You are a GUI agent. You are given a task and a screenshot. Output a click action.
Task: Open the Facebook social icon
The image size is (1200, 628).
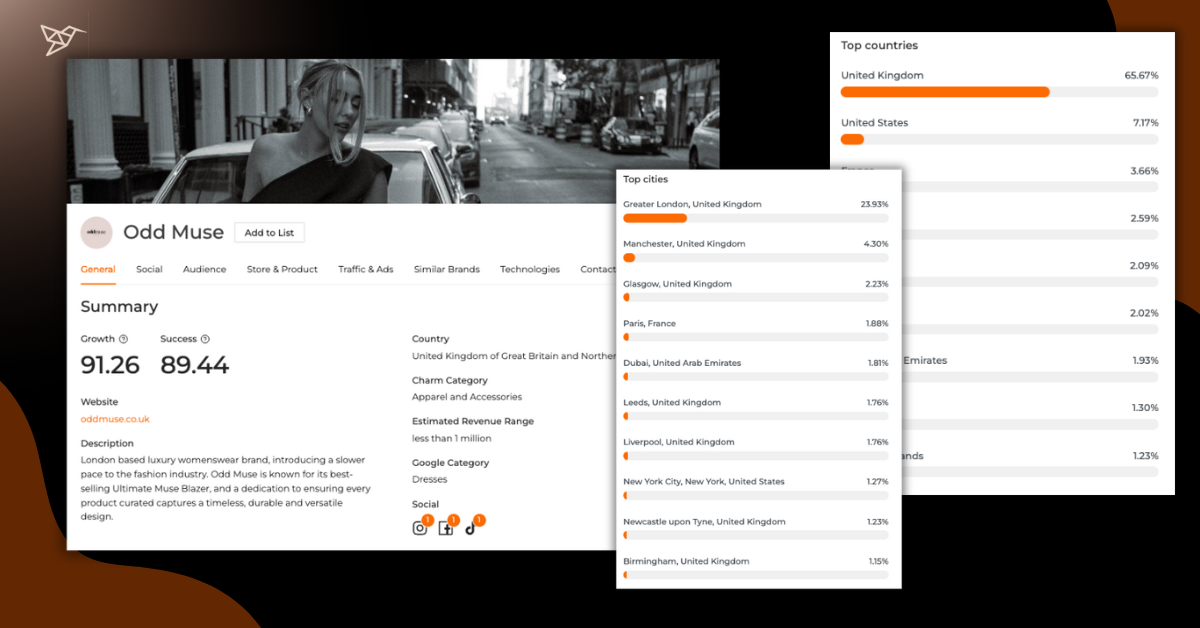coord(446,528)
